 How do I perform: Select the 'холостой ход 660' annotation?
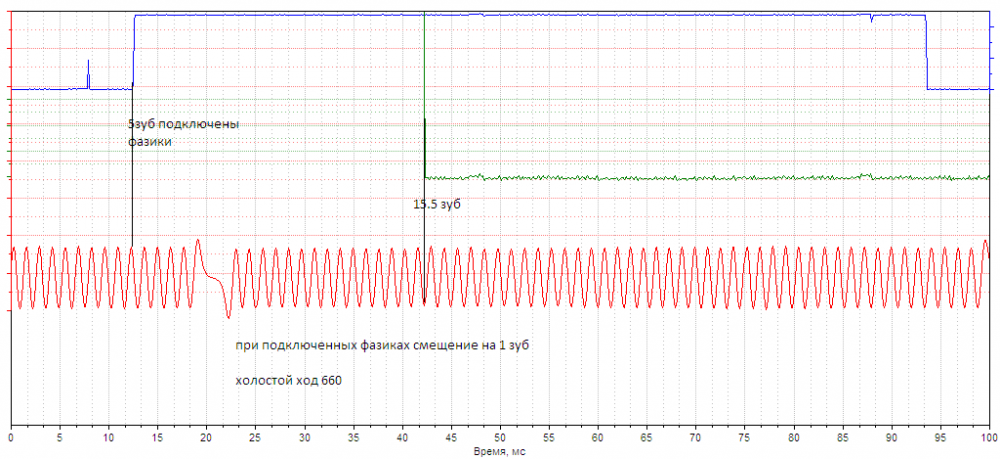click(x=288, y=381)
